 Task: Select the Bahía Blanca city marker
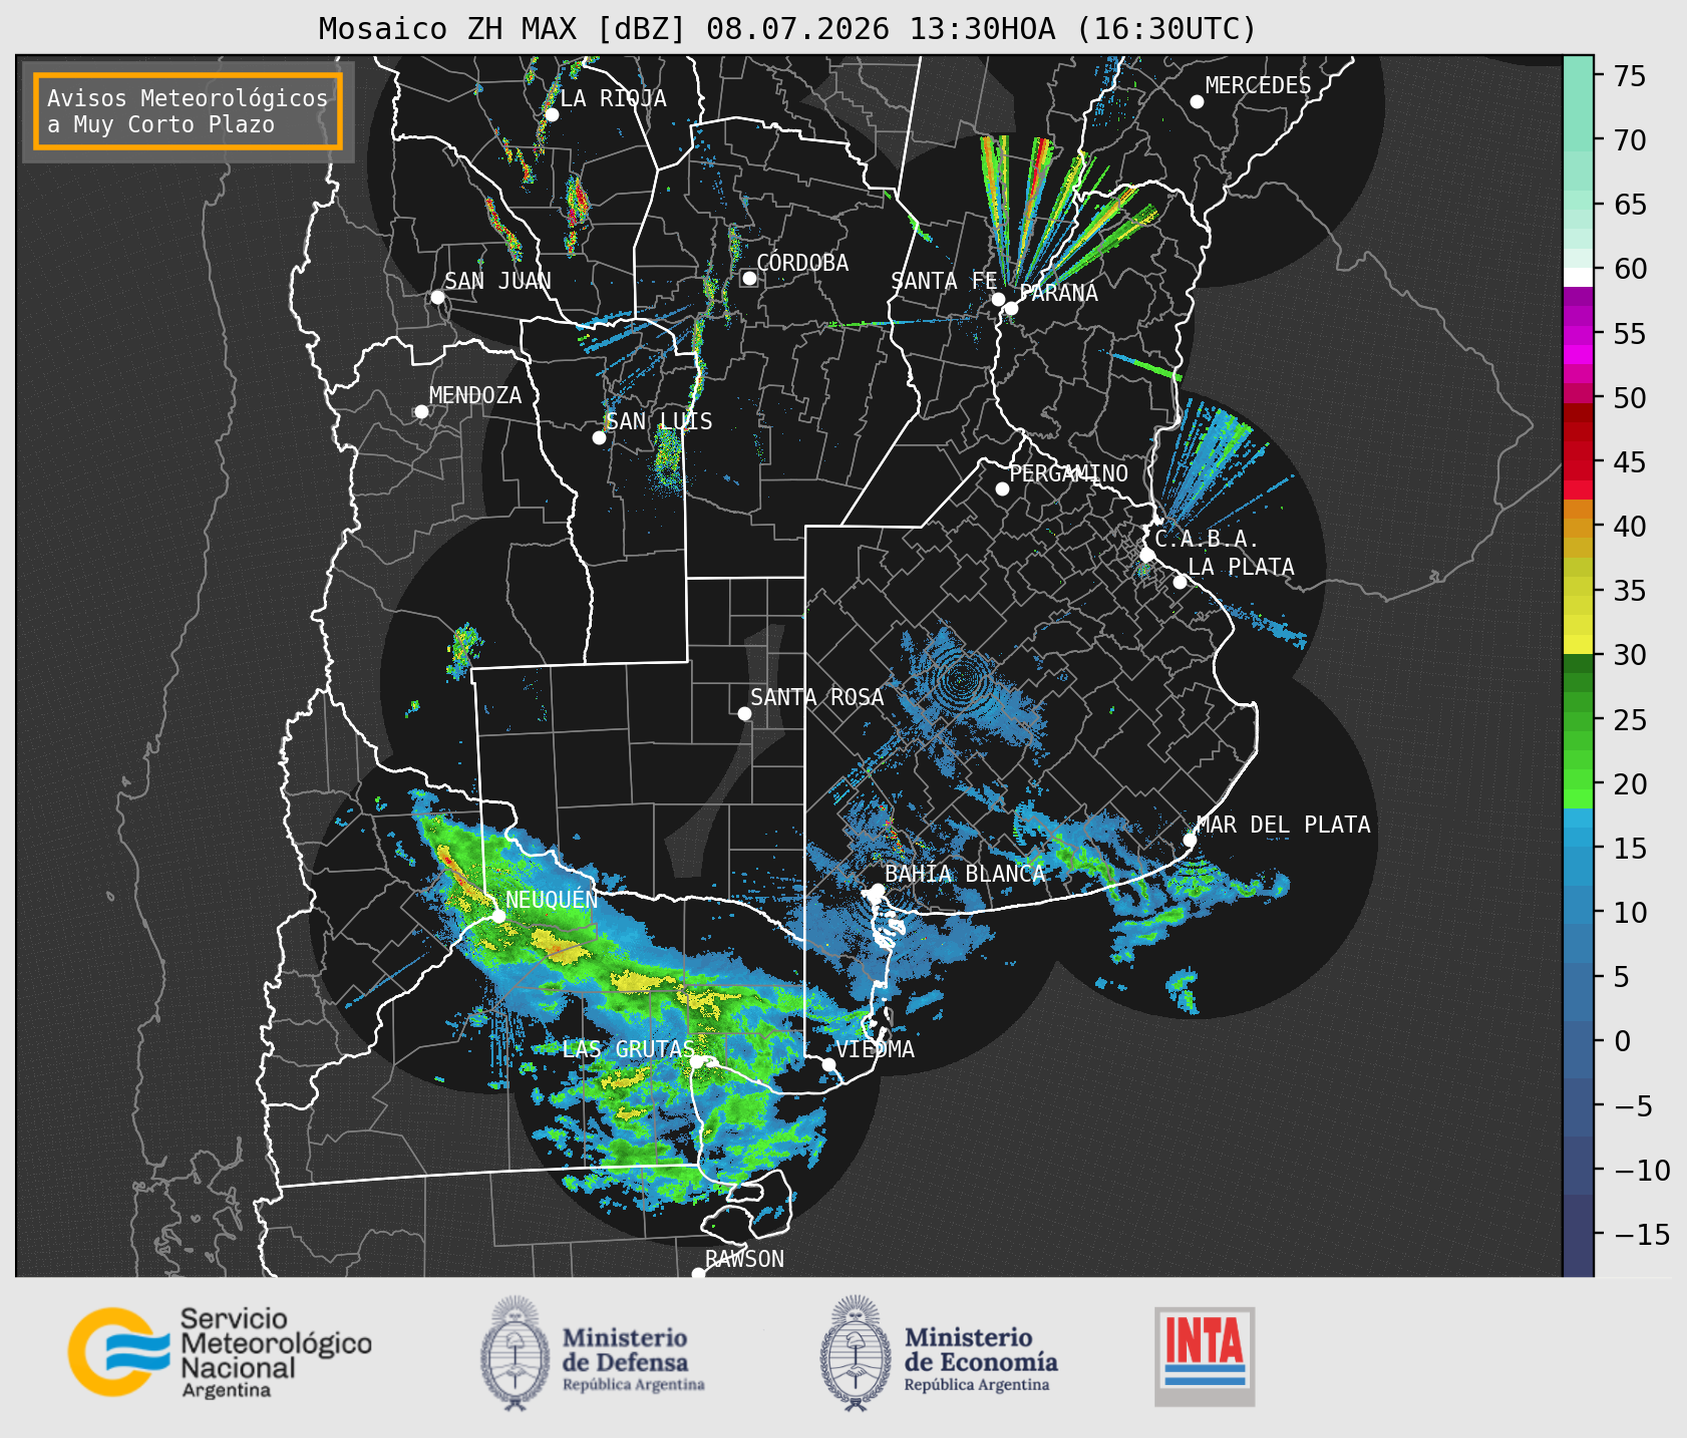point(877,890)
